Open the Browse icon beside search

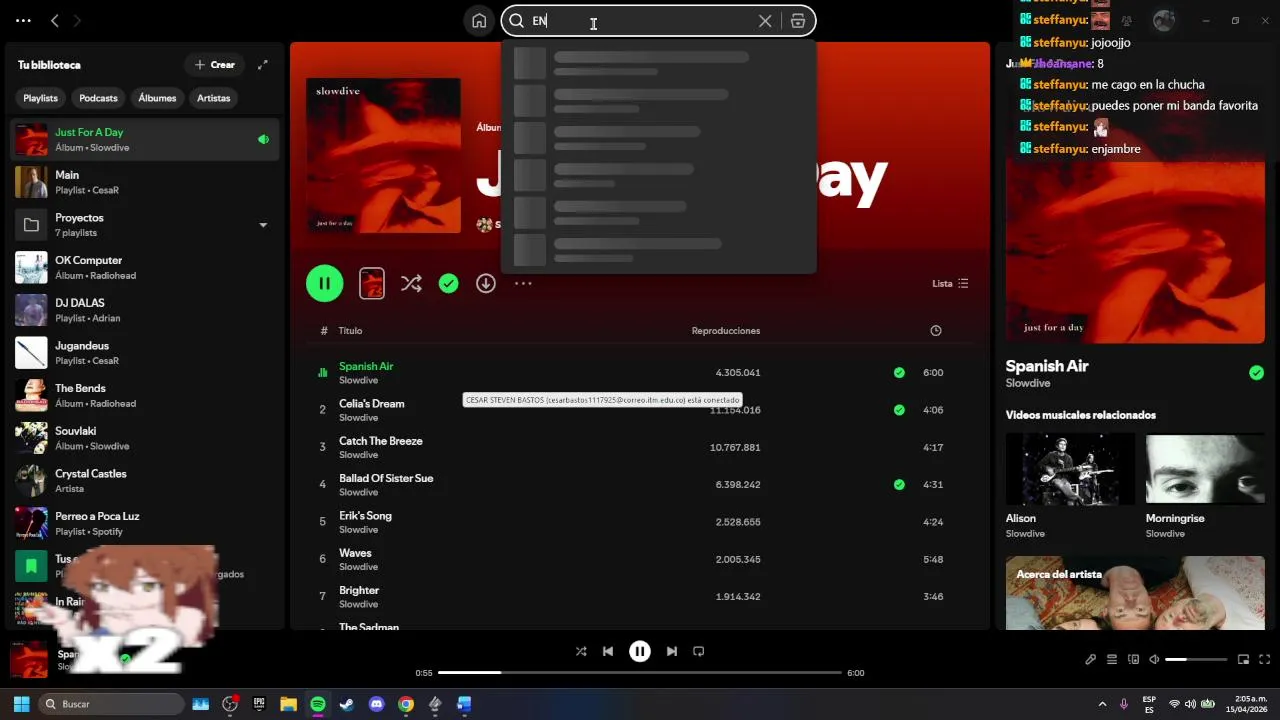point(797,21)
